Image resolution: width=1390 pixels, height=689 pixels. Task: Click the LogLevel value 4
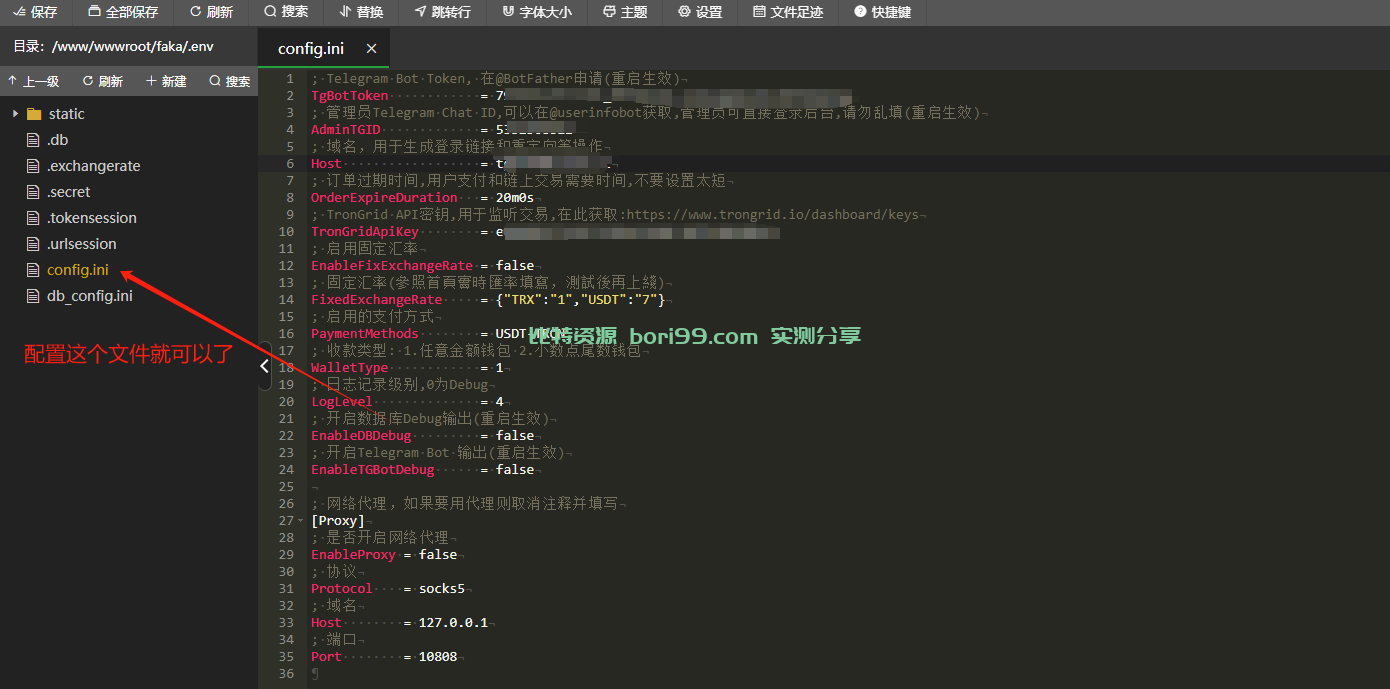(x=500, y=402)
